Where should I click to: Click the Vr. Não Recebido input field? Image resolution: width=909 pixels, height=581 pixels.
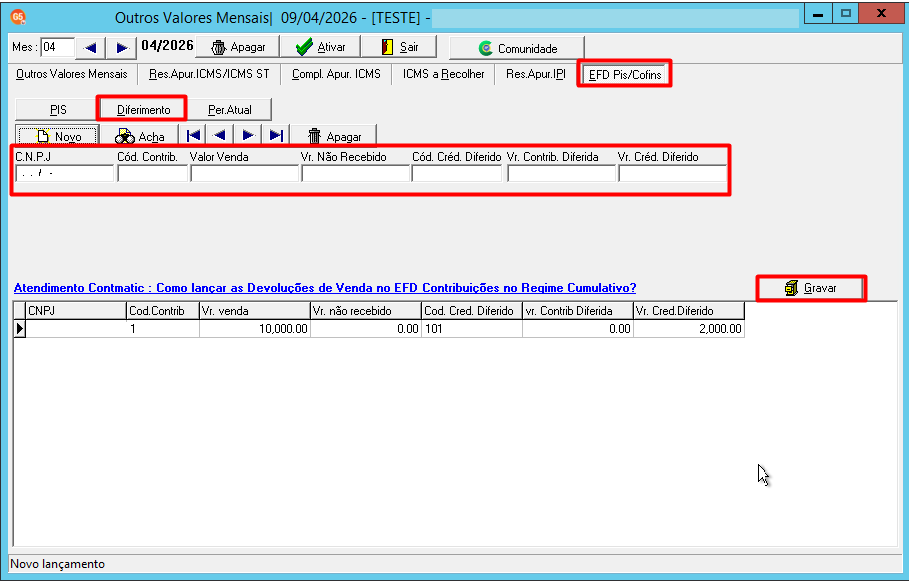pyautogui.click(x=355, y=173)
